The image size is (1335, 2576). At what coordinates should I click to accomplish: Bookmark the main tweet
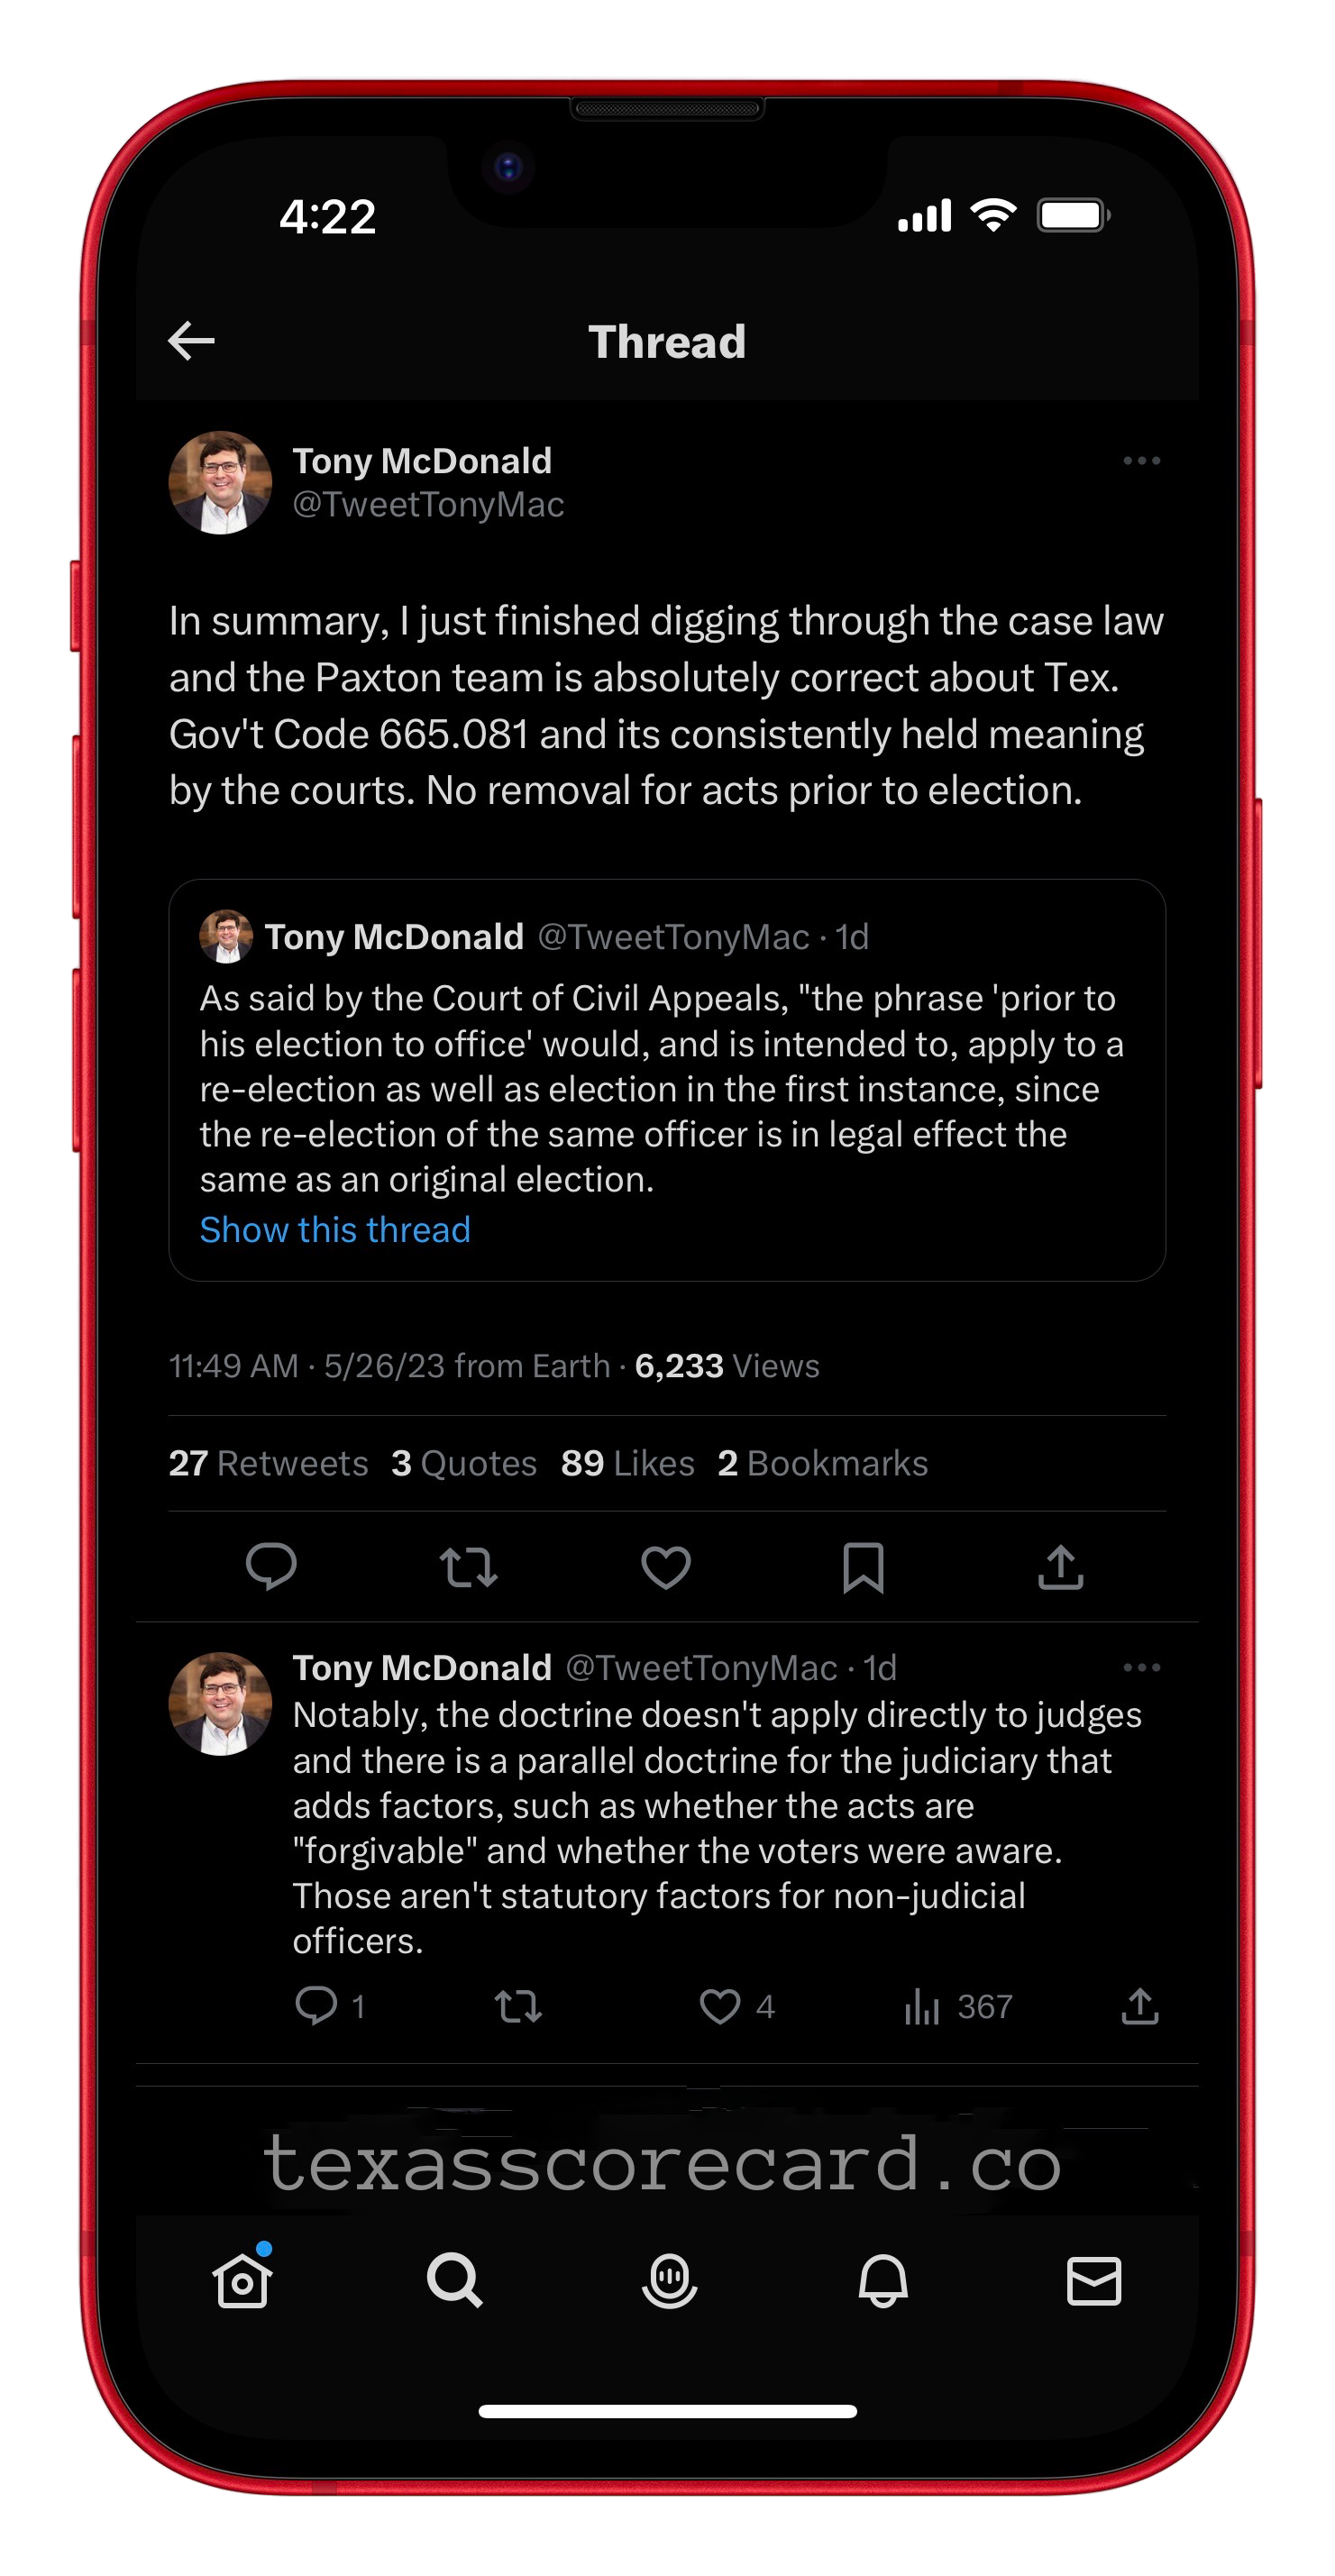coord(863,1566)
